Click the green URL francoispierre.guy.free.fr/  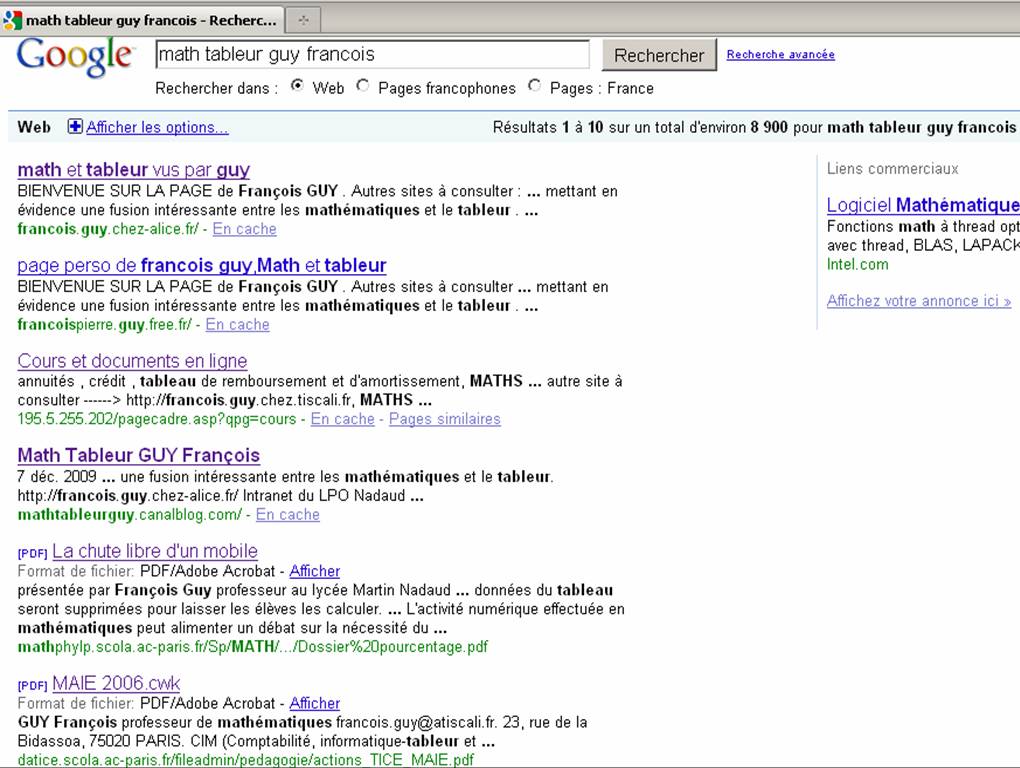104,324
